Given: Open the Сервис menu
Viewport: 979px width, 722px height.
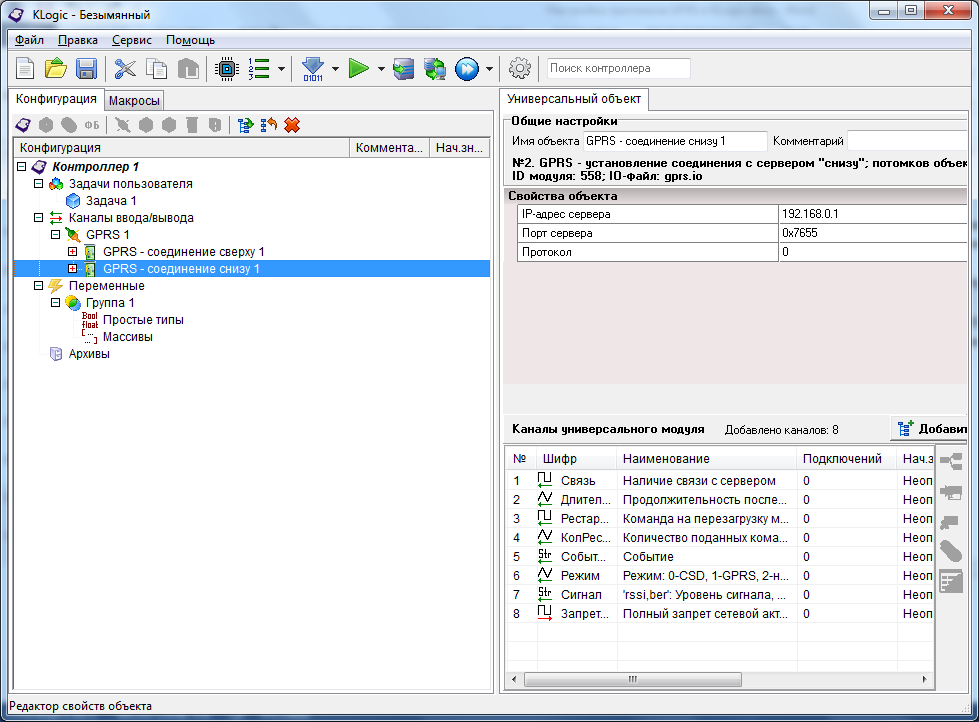Looking at the screenshot, I should coord(132,40).
